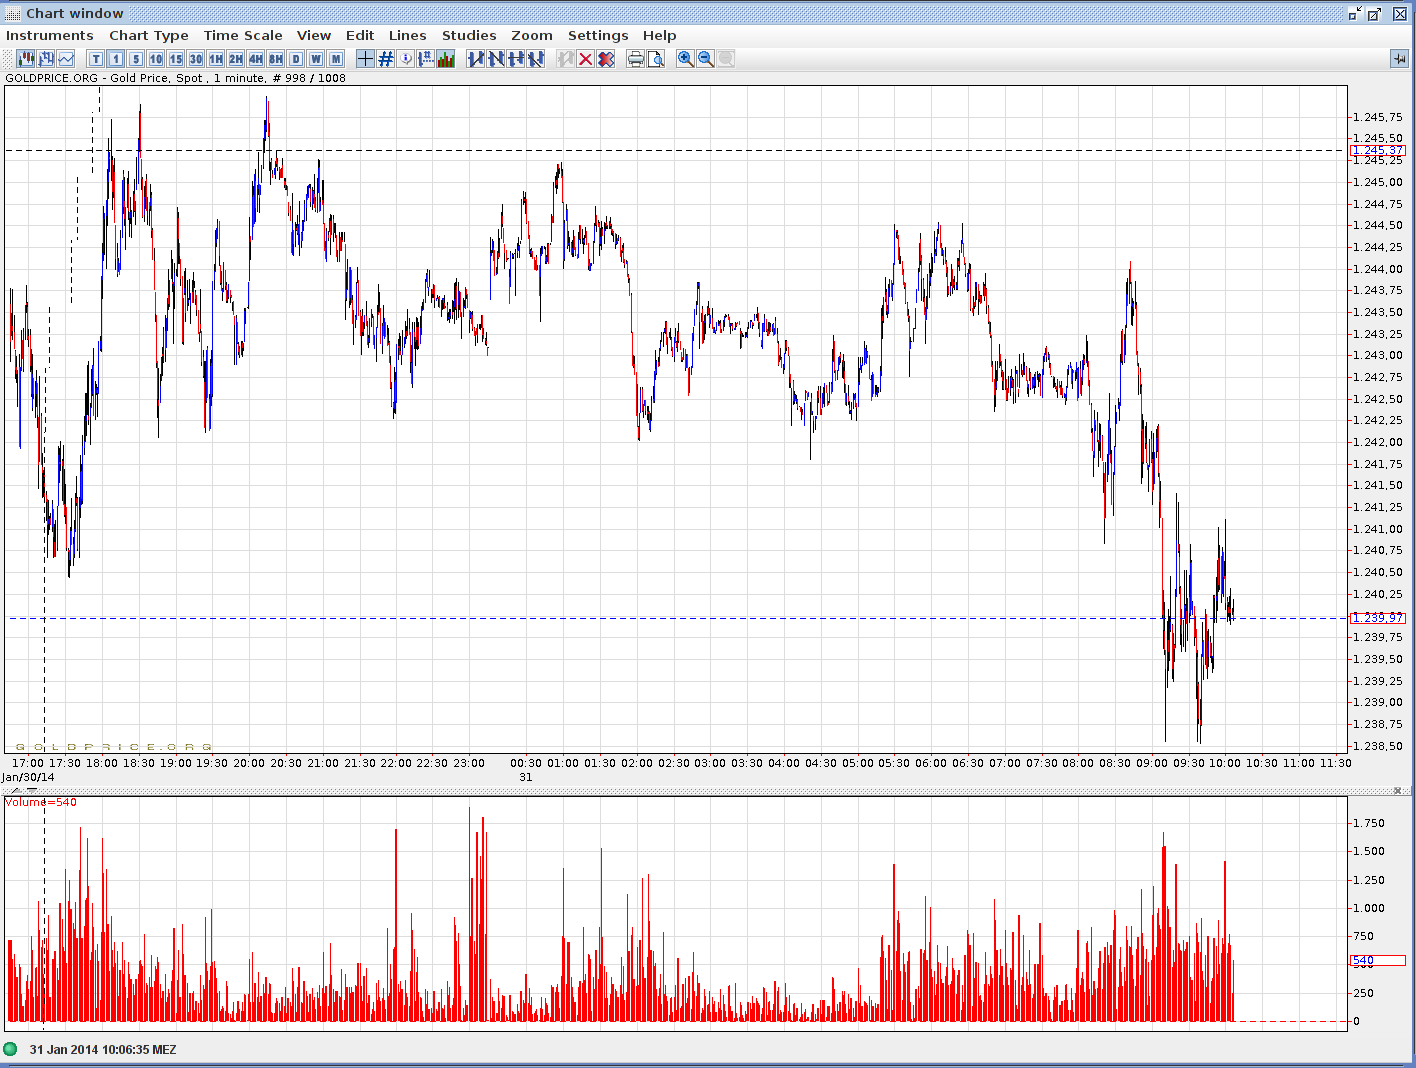This screenshot has height=1068, width=1416.
Task: Switch timeframe to 1H bars
Action: (214, 58)
